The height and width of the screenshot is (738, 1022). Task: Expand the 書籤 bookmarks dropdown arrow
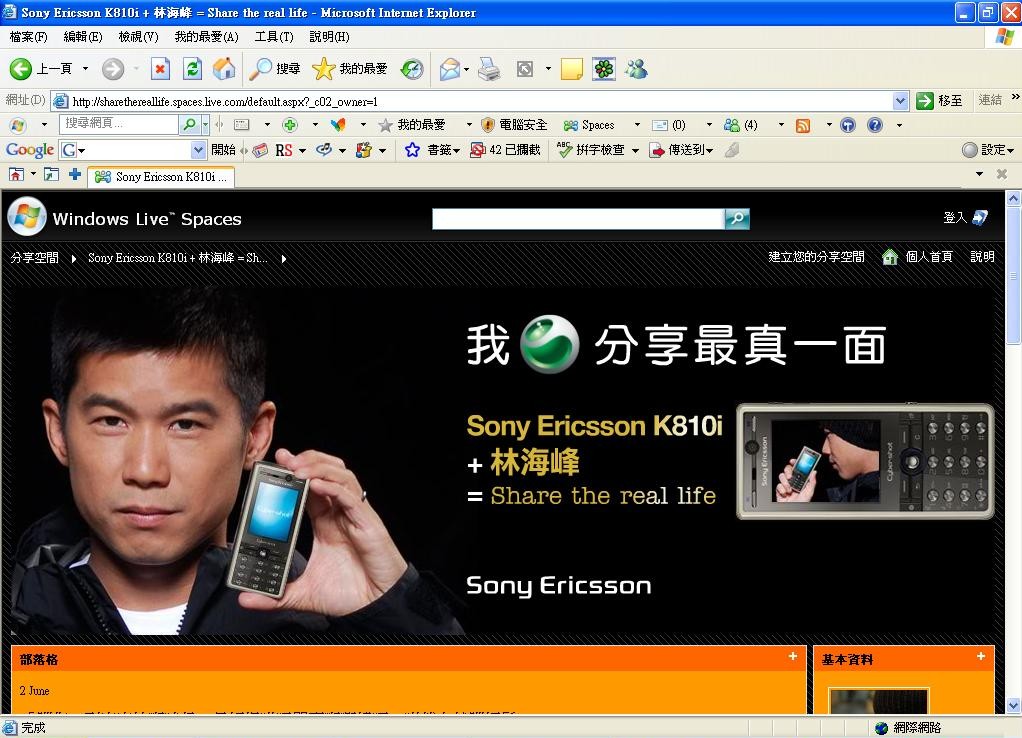tap(456, 151)
